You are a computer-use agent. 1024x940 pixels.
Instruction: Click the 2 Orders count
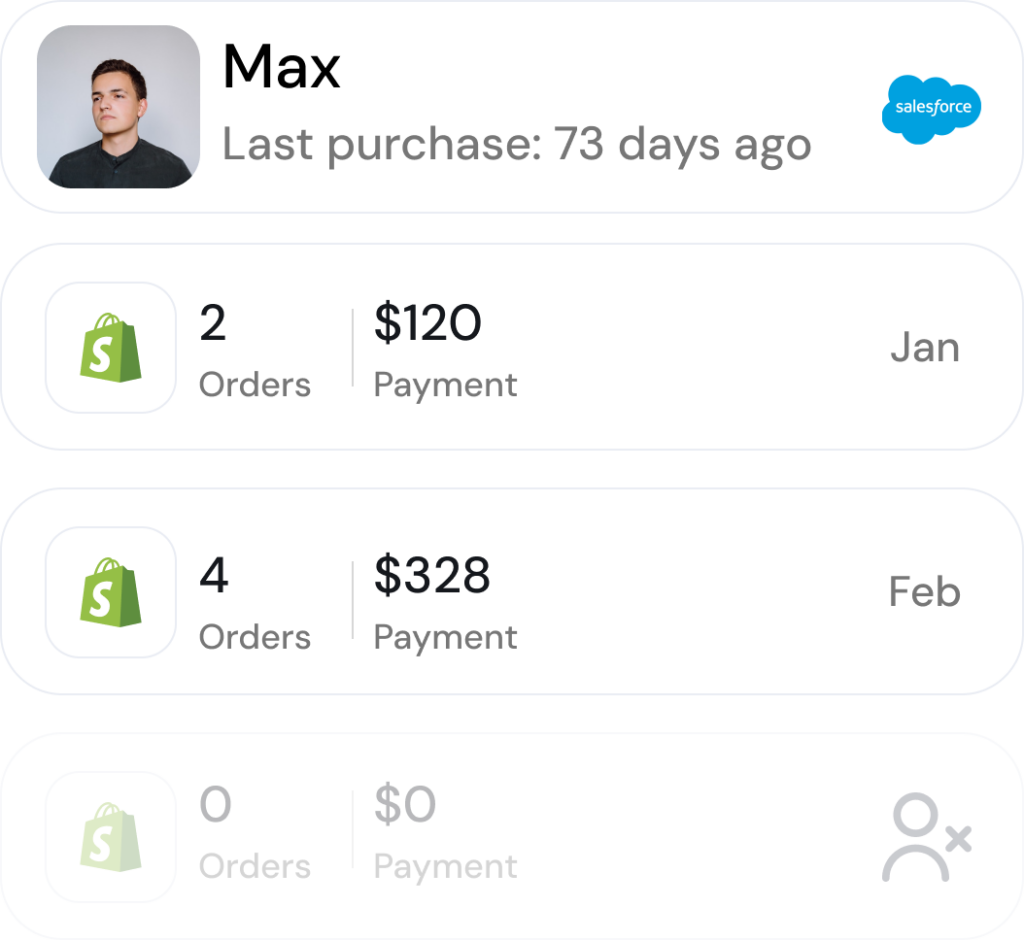tap(213, 323)
